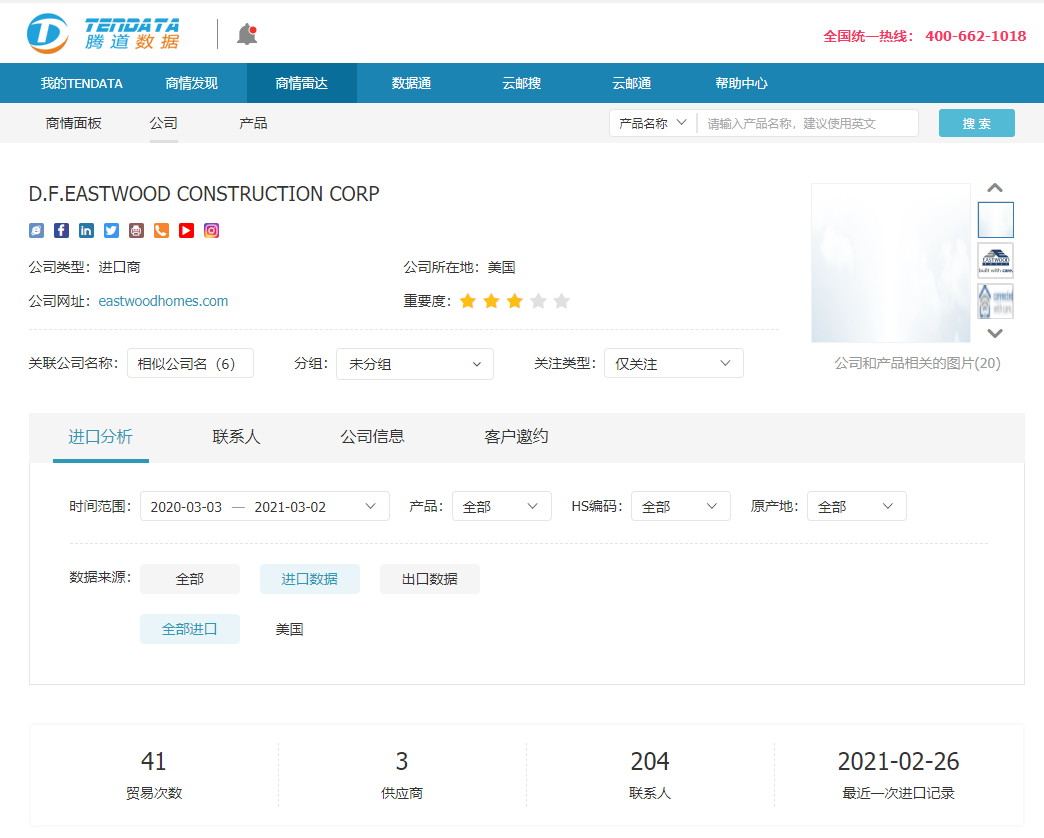Open the notification bell icon
The height and width of the screenshot is (838, 1044).
(x=246, y=32)
